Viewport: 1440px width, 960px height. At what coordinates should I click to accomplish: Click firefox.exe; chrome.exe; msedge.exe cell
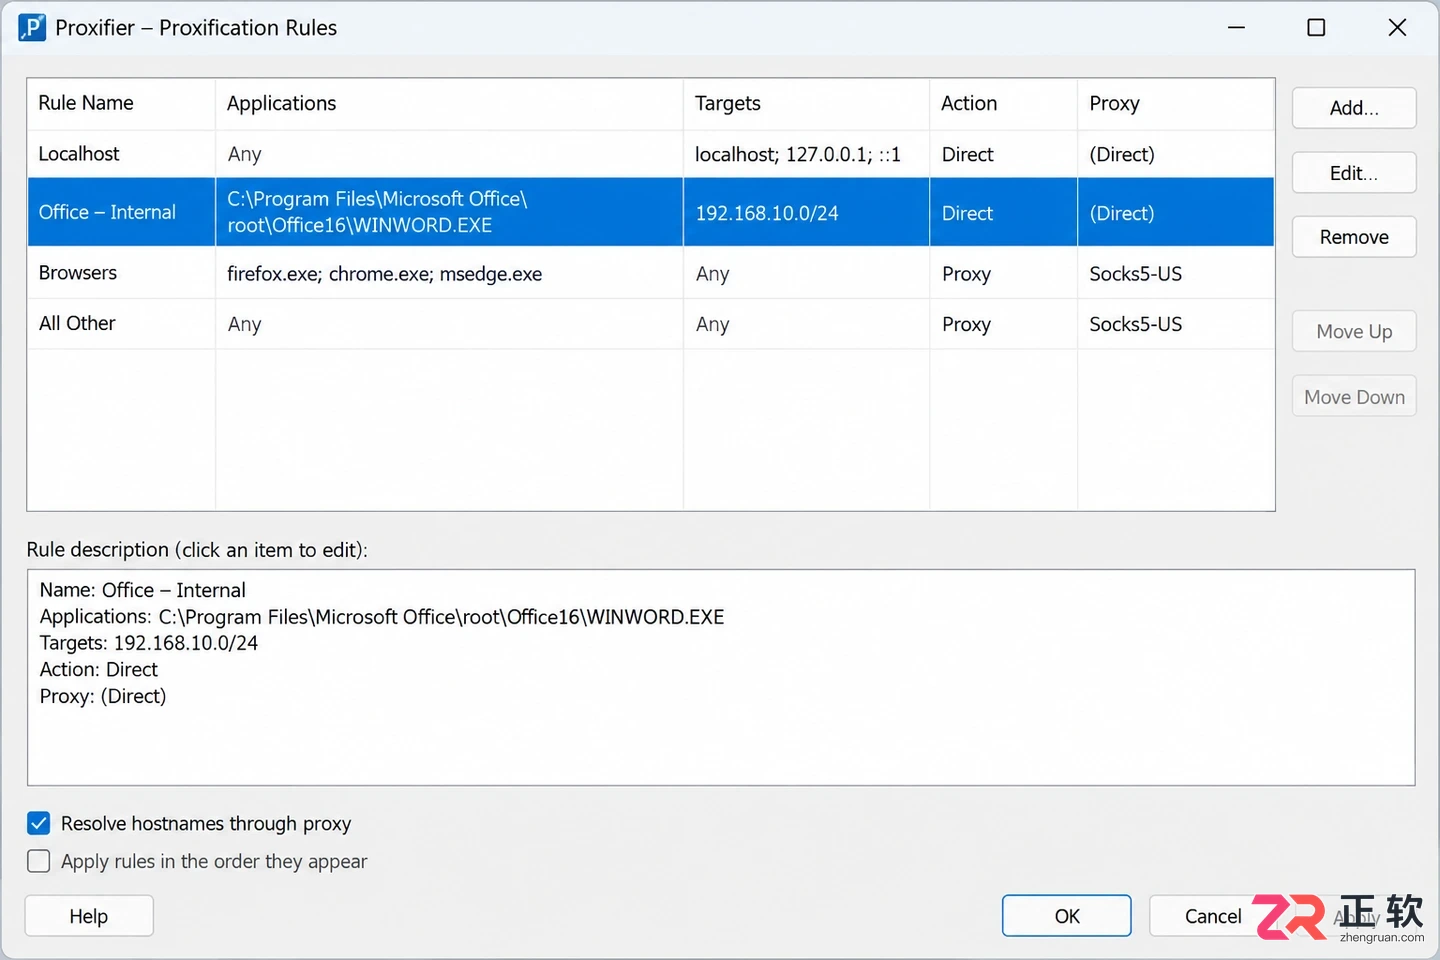(449, 273)
